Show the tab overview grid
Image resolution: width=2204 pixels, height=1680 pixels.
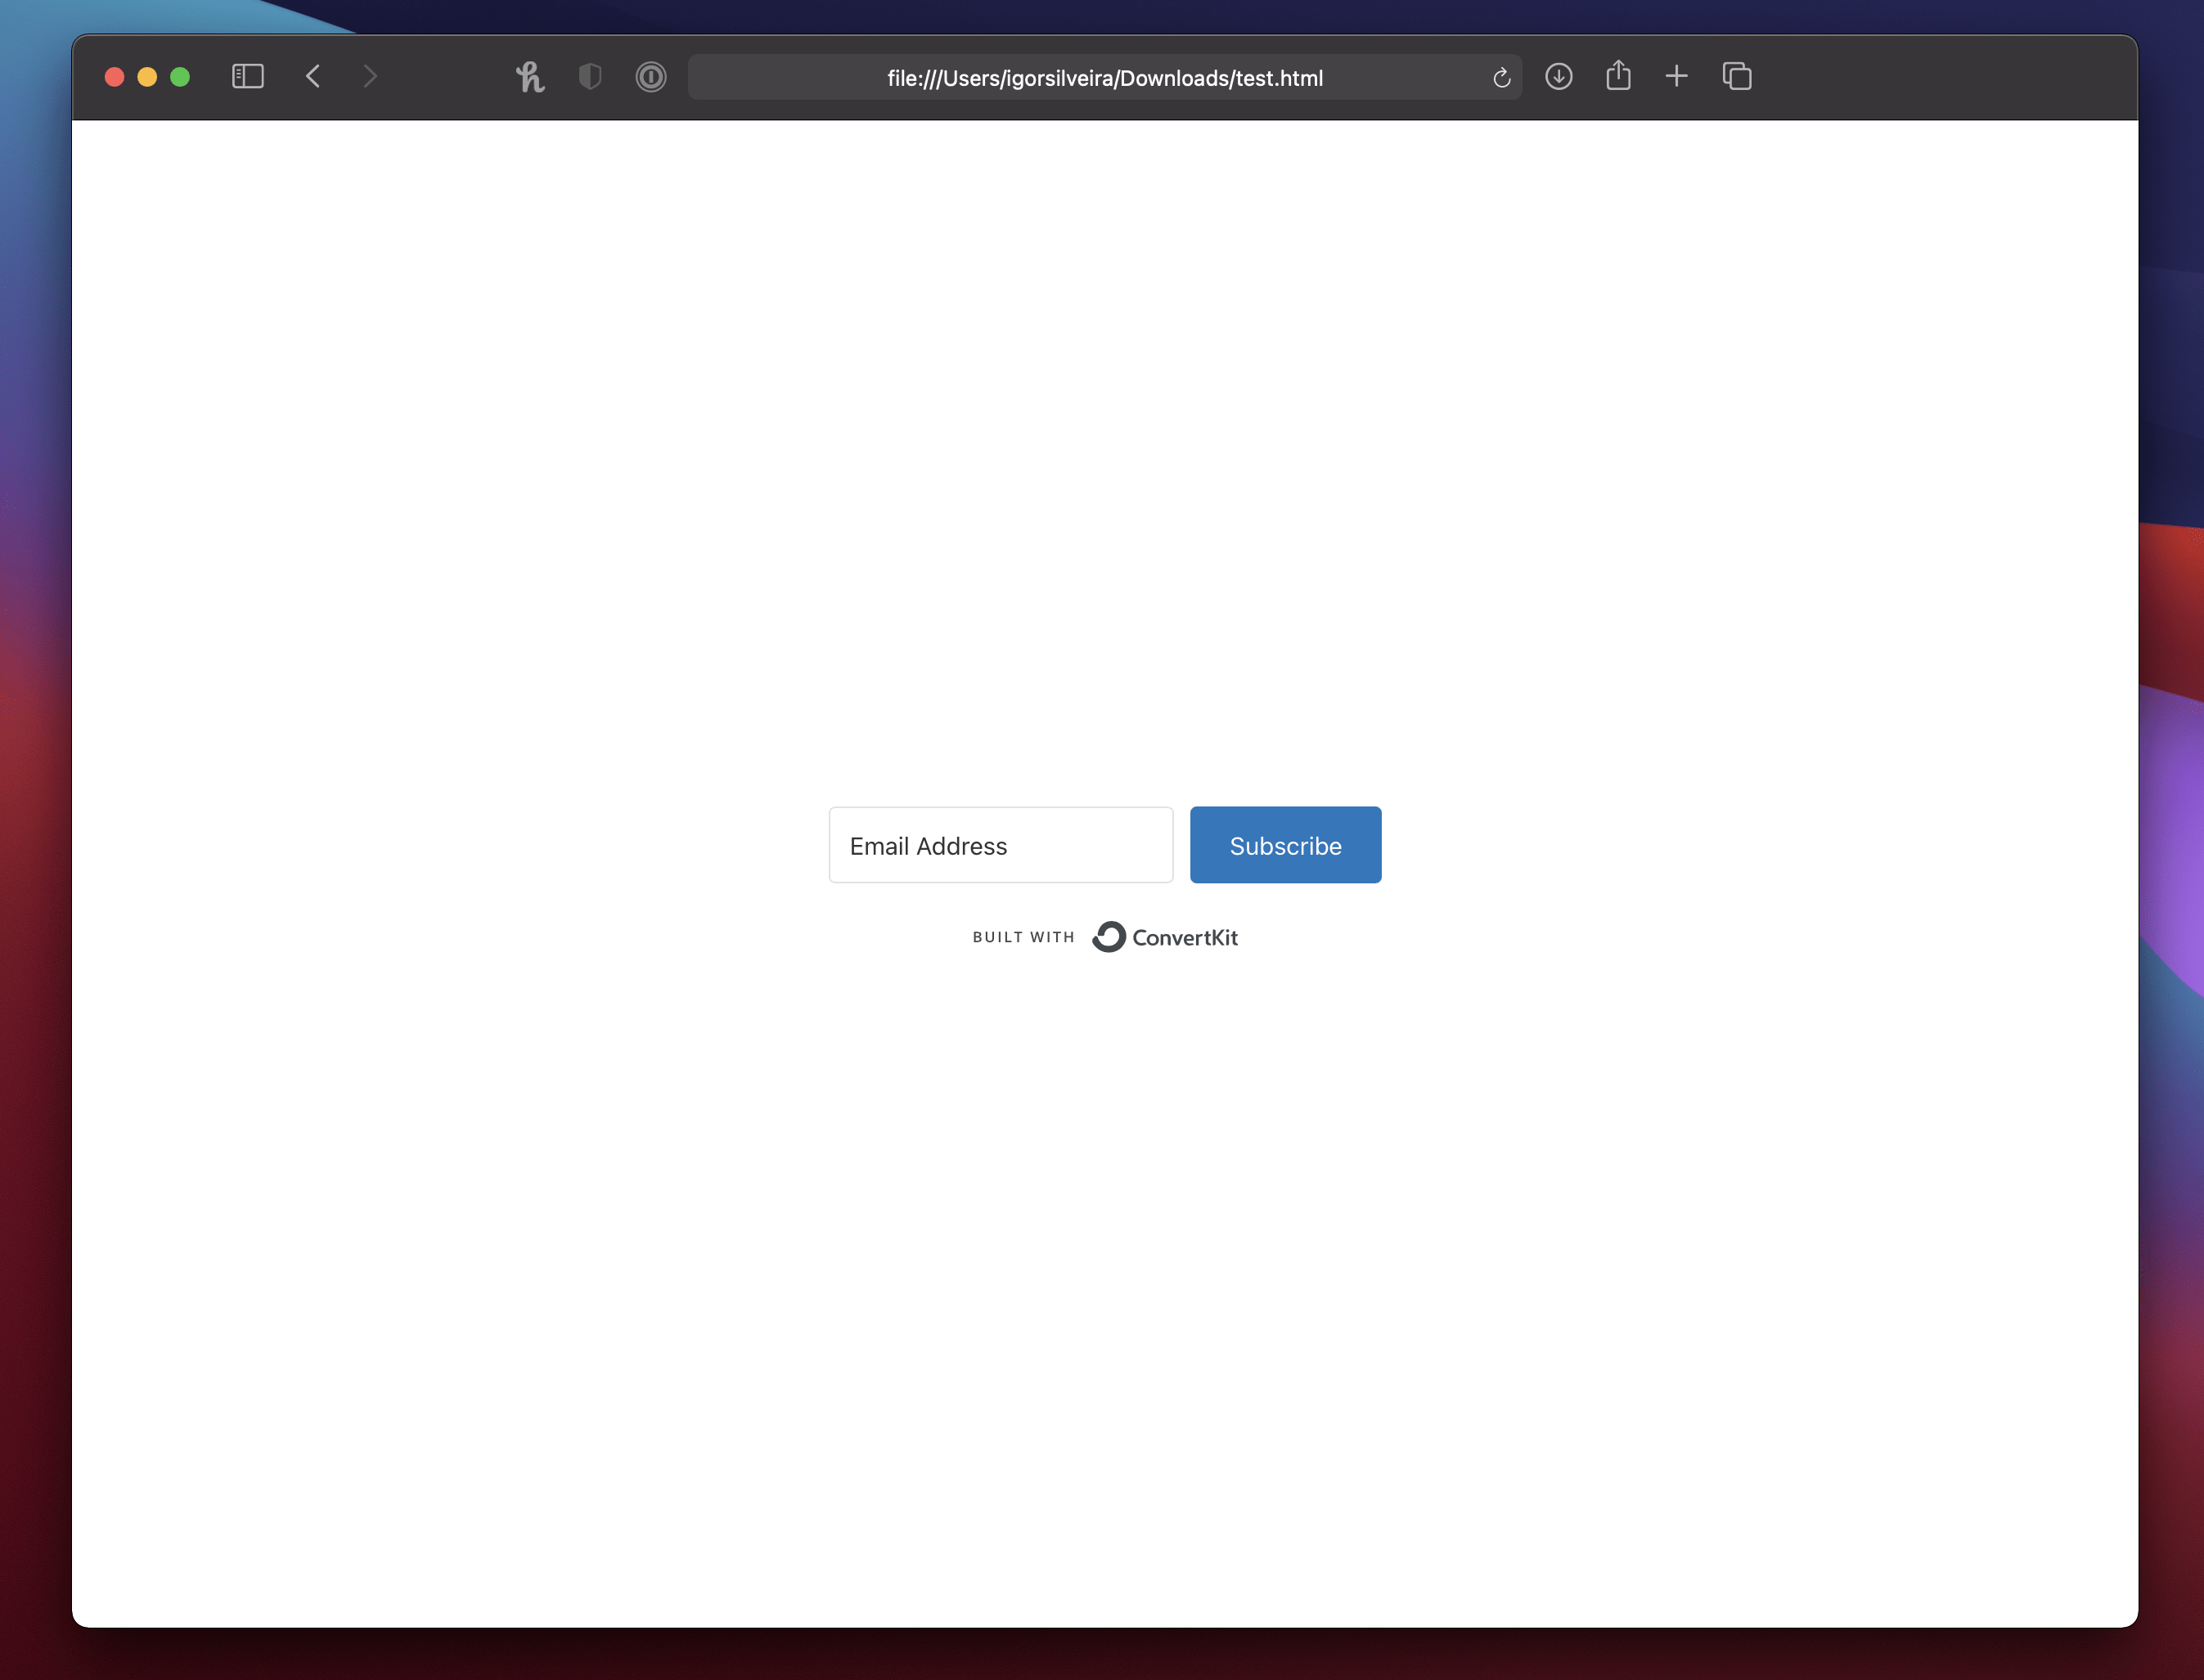[x=1737, y=76]
